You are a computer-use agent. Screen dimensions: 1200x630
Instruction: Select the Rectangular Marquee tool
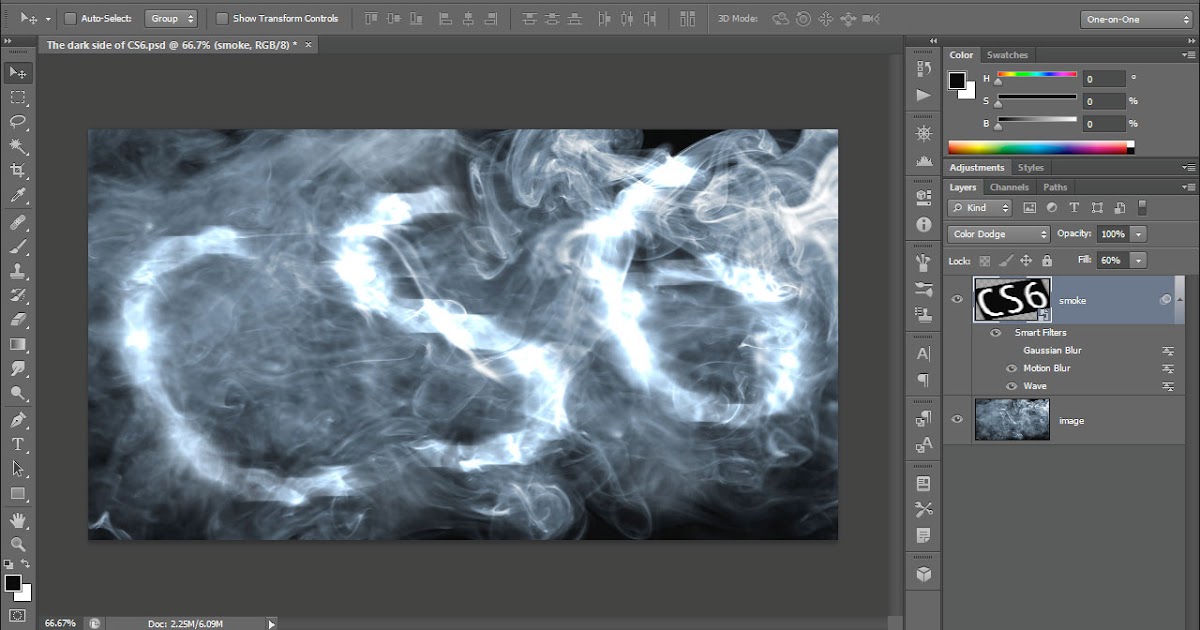[18, 97]
